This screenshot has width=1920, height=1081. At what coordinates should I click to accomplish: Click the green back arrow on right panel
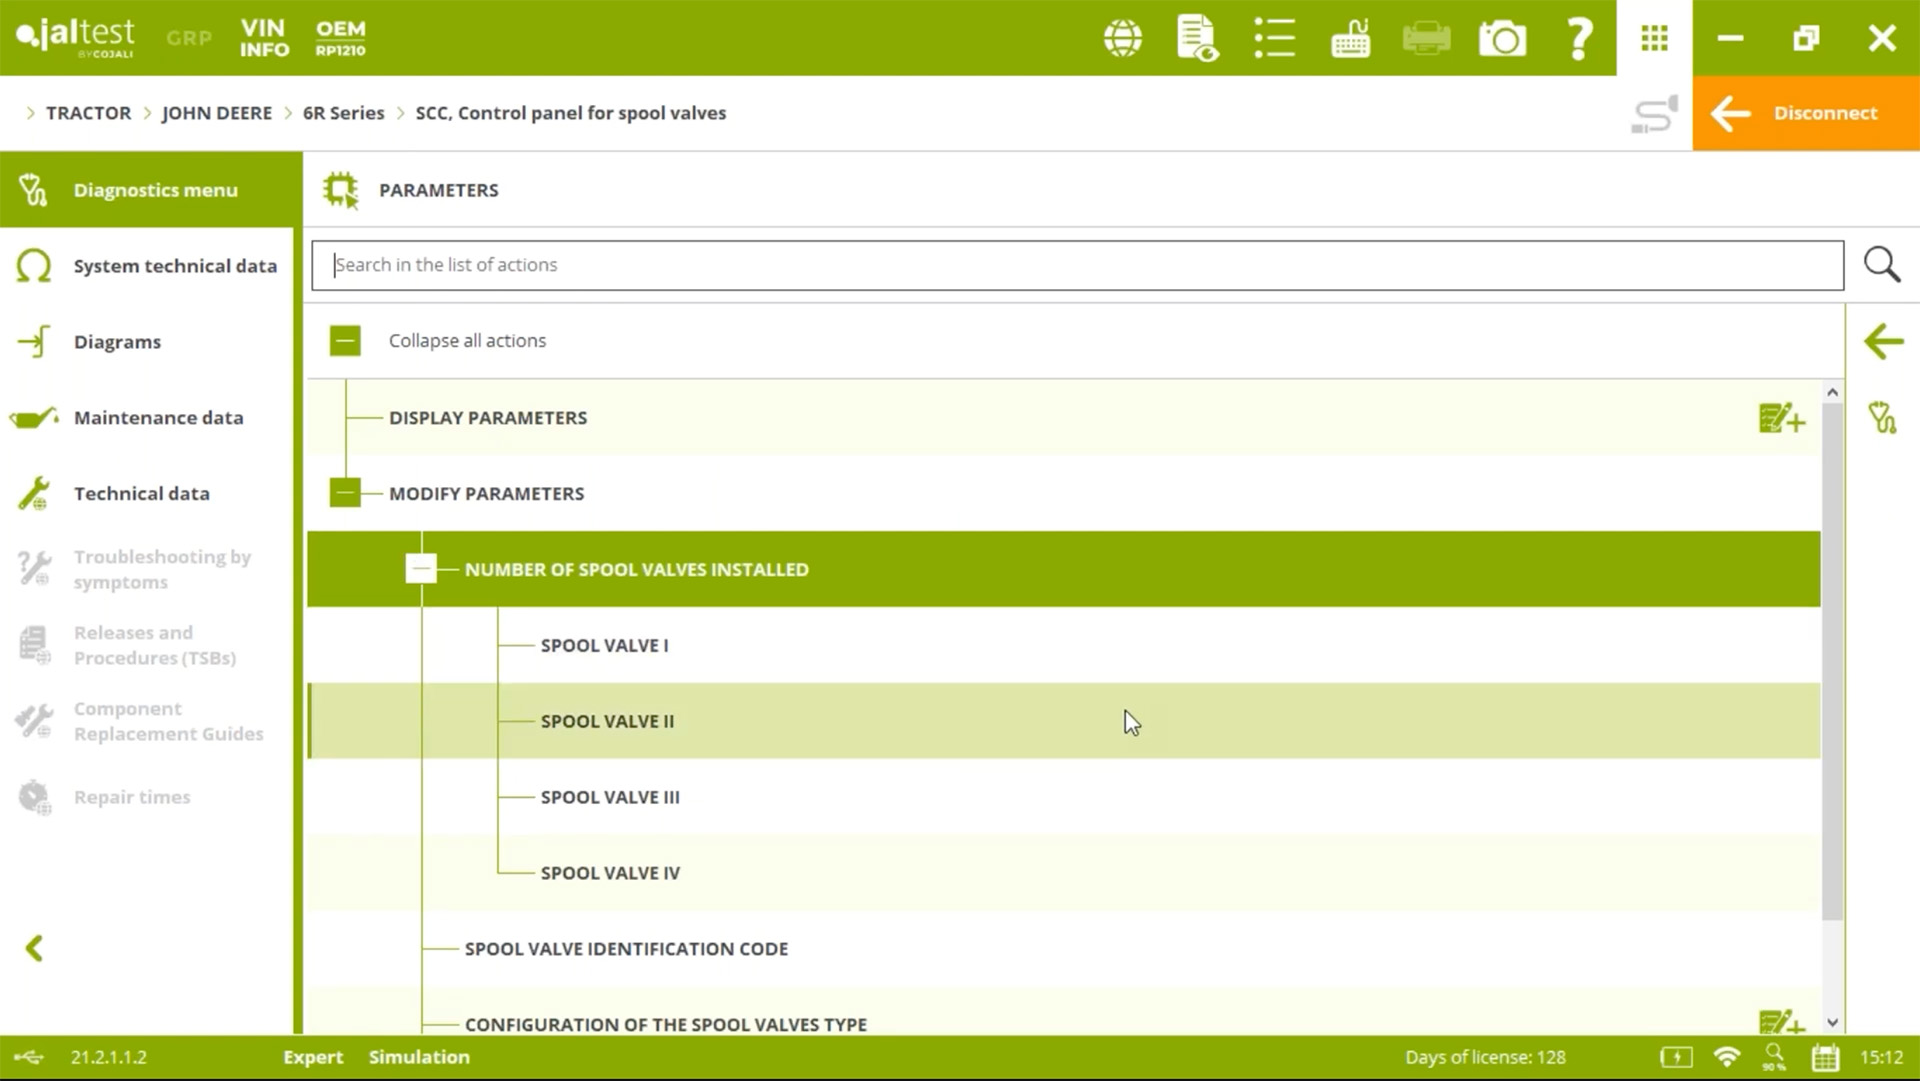click(1883, 342)
